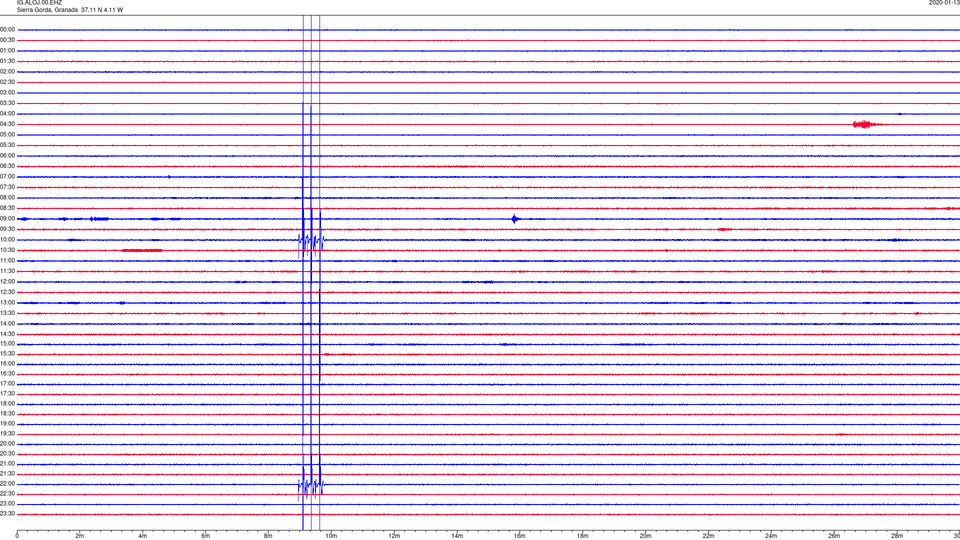Click the blue spike event on 09:00 trace
Viewport: 960px width, 540px height.
pos(515,219)
